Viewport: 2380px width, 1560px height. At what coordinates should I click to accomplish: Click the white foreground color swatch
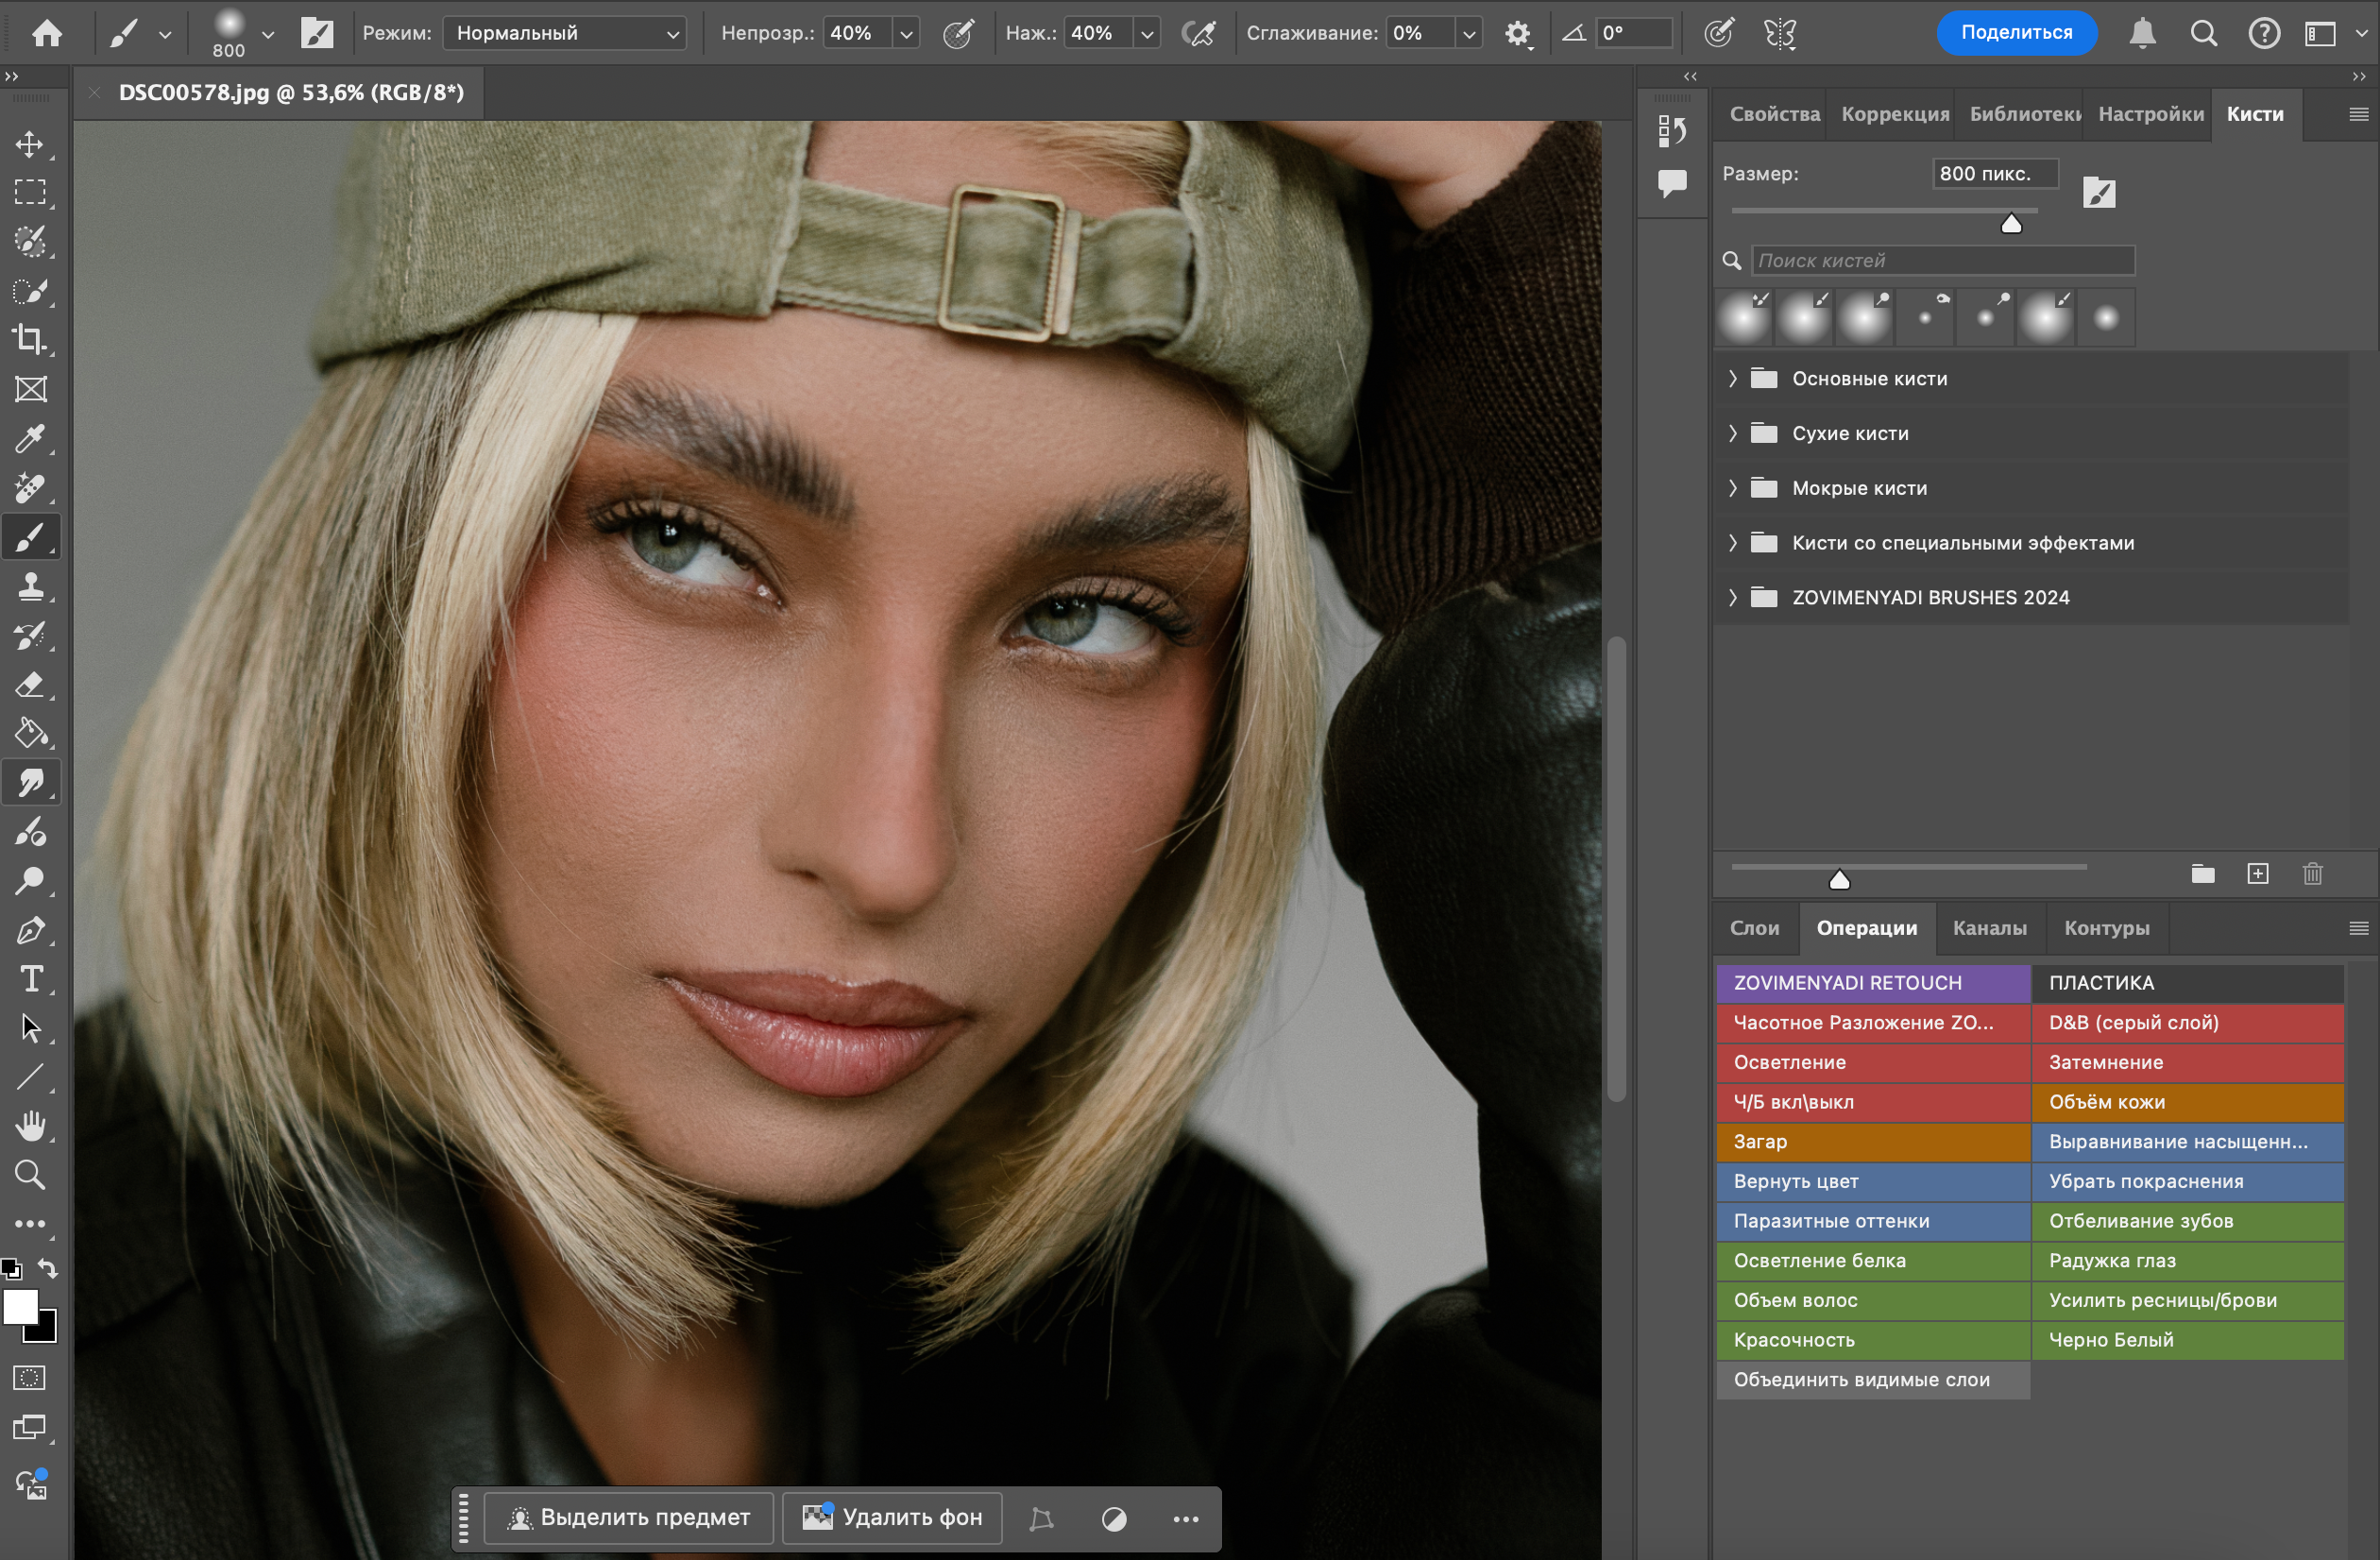tap(19, 1306)
